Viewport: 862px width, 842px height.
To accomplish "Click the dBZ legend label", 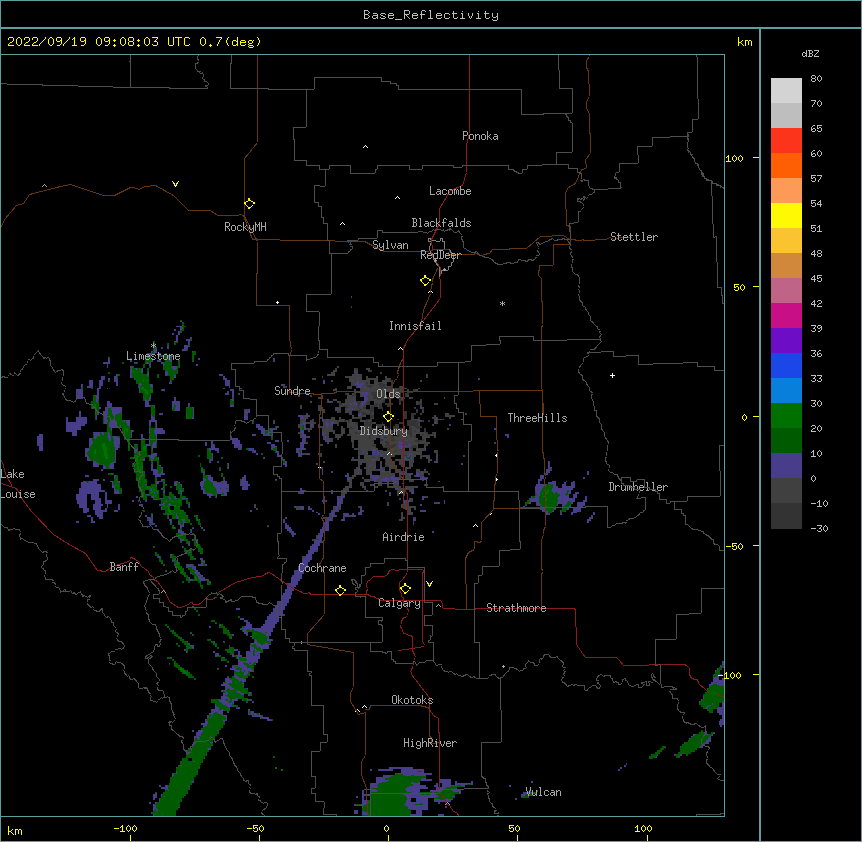I will click(x=810, y=54).
